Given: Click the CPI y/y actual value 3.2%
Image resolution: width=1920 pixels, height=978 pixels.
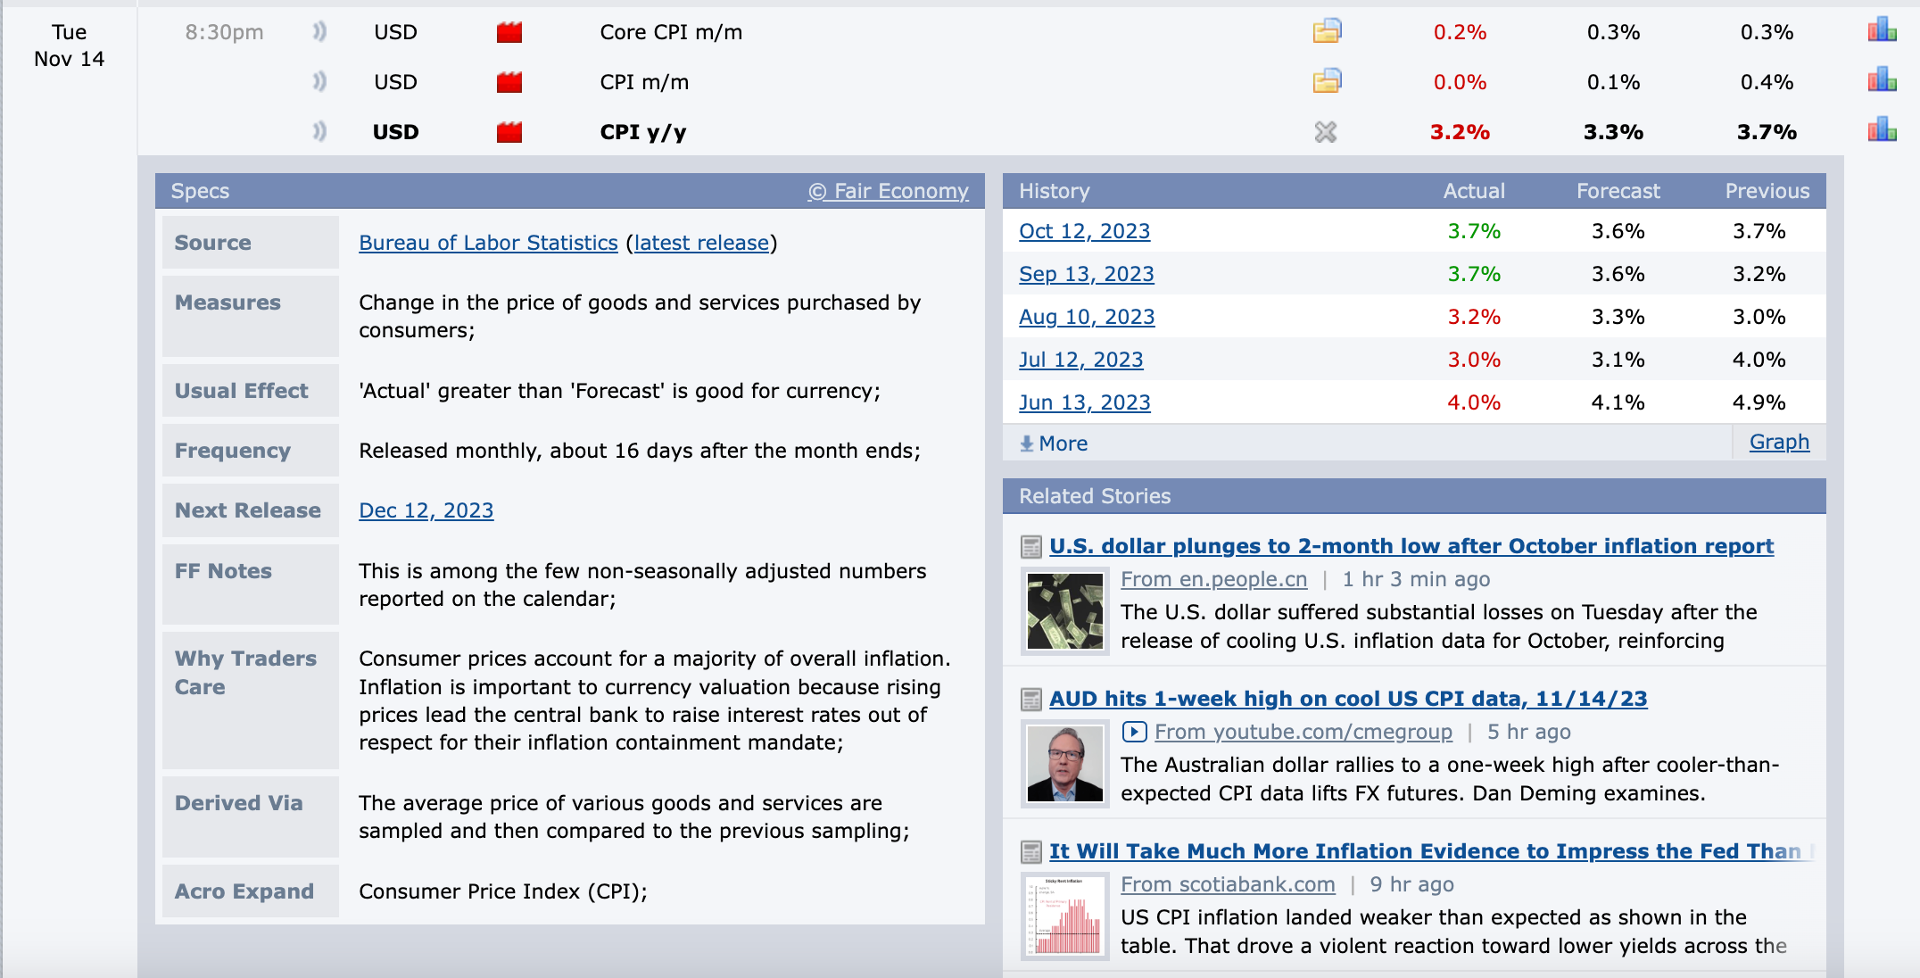Looking at the screenshot, I should point(1459,132).
